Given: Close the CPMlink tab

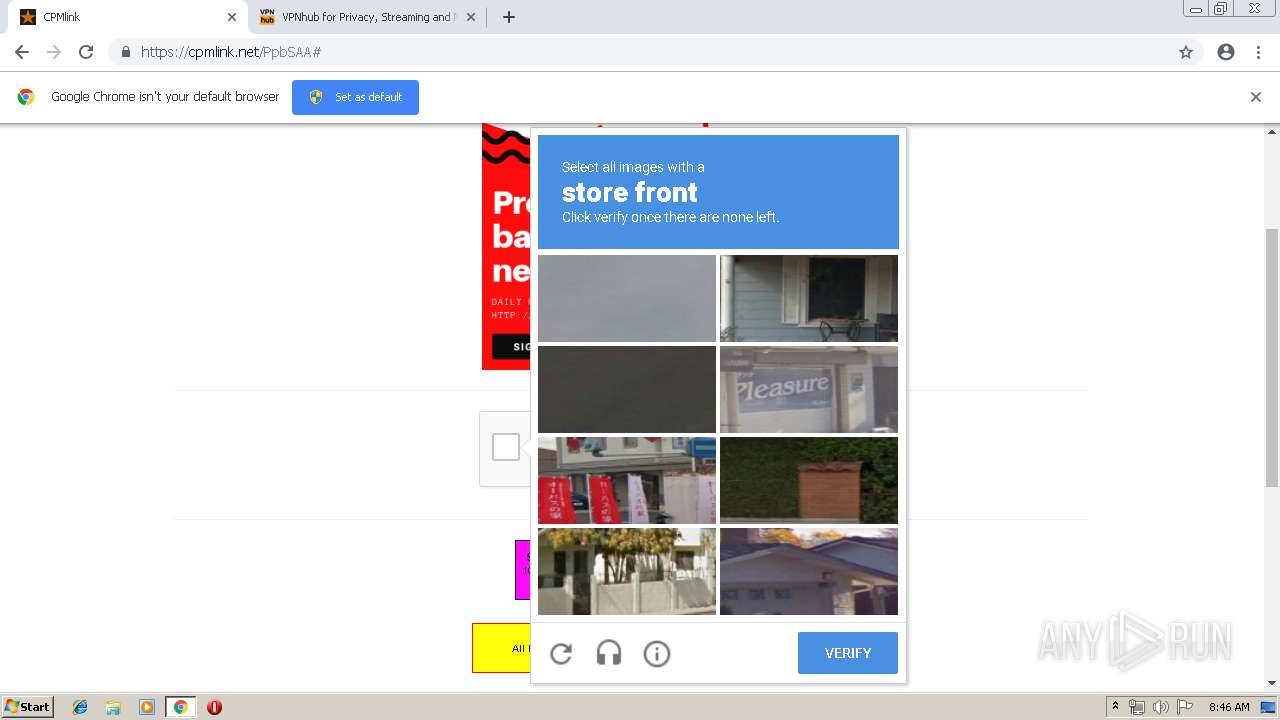Looking at the screenshot, I should tap(232, 17).
